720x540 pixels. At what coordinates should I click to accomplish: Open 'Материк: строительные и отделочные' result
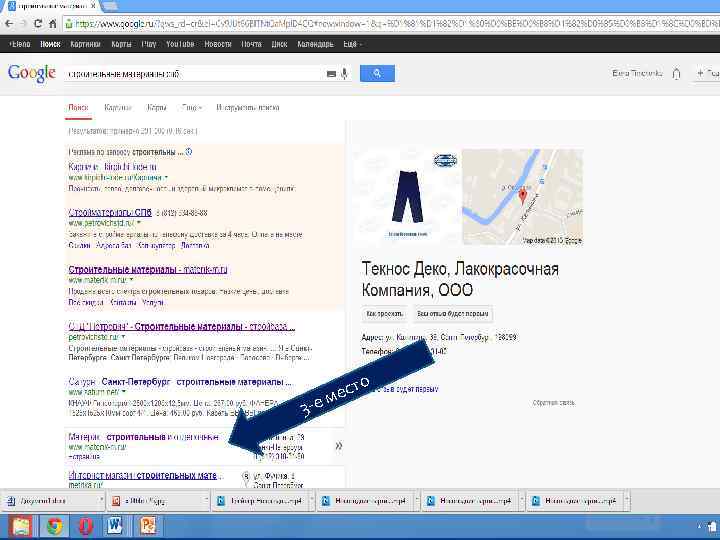(x=144, y=437)
